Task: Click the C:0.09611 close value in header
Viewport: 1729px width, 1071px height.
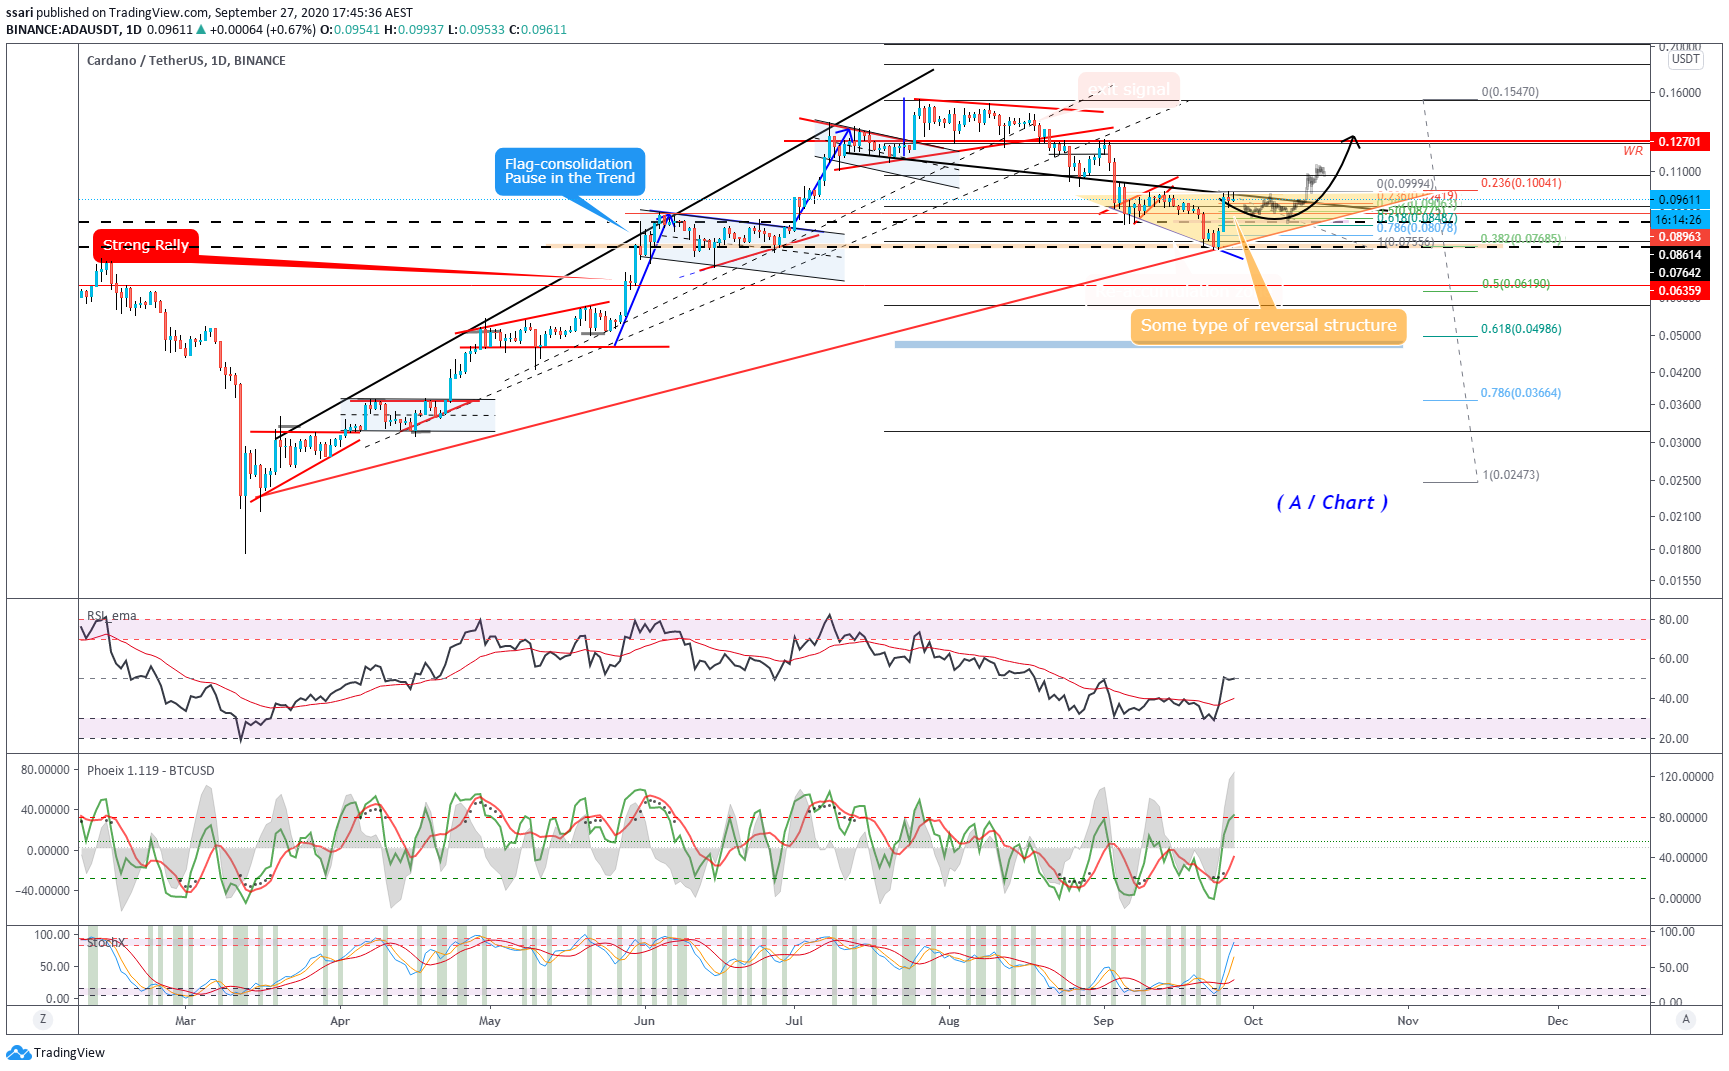Action: pos(538,30)
